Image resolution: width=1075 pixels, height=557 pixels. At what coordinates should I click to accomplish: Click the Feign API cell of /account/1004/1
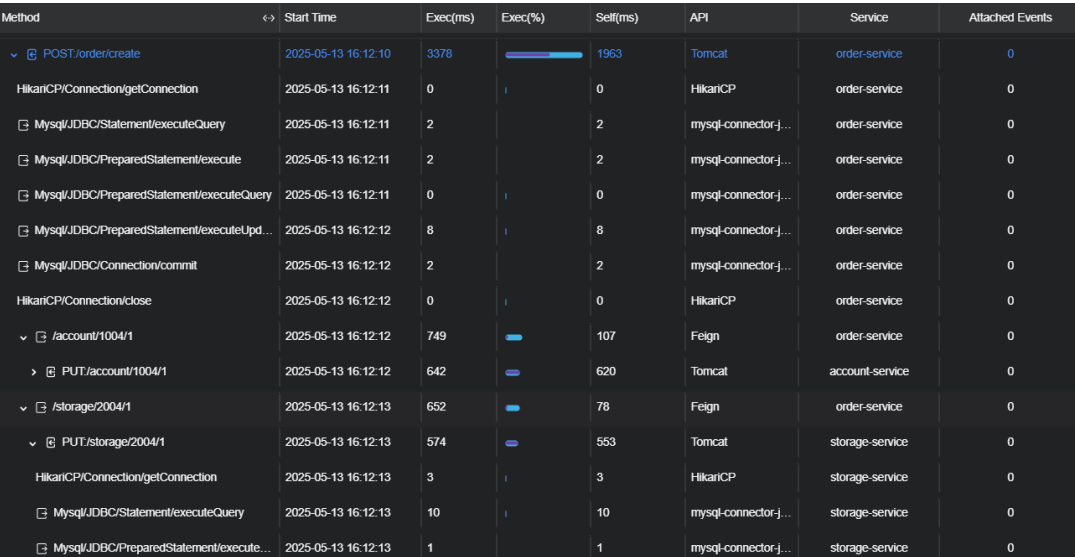705,336
